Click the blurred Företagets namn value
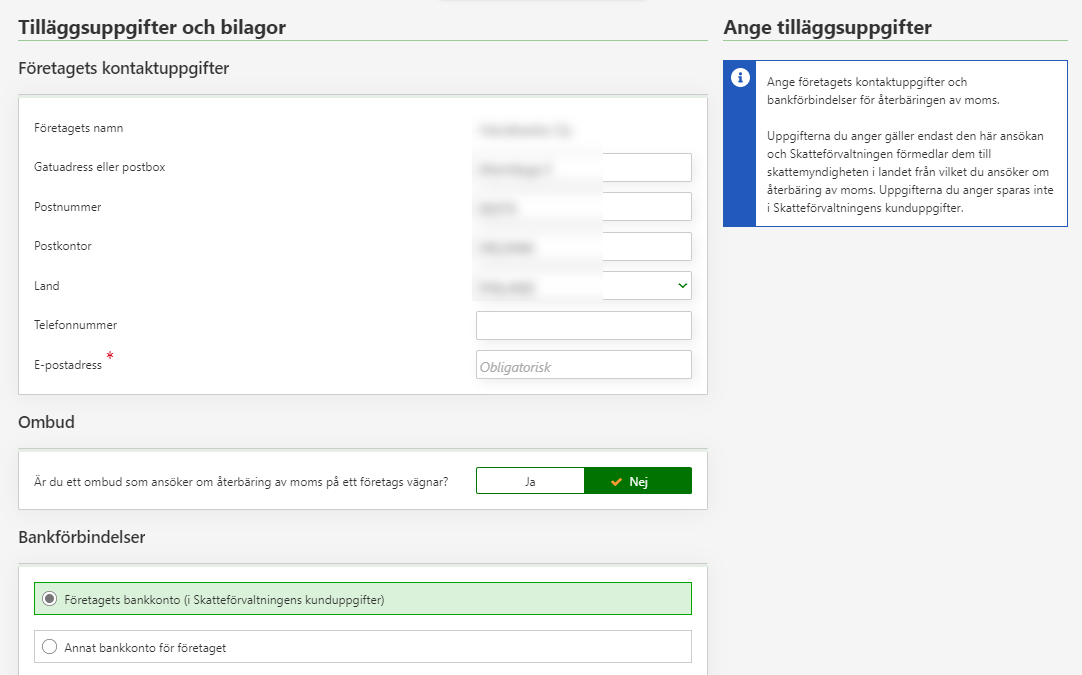1082x675 pixels. 526,129
